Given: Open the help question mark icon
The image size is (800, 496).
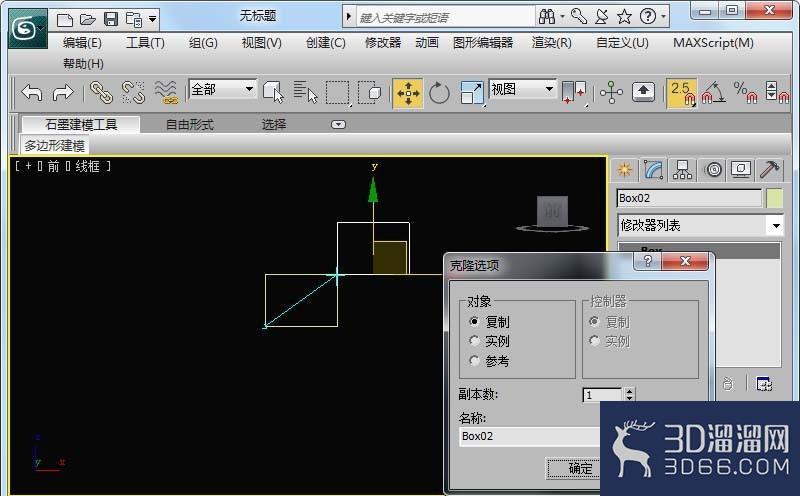Looking at the screenshot, I should tap(648, 17).
